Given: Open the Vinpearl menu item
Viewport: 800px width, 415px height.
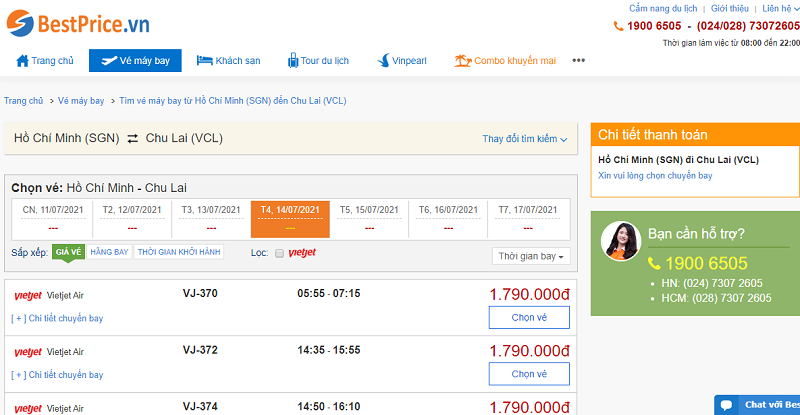Looking at the screenshot, I should coord(402,61).
